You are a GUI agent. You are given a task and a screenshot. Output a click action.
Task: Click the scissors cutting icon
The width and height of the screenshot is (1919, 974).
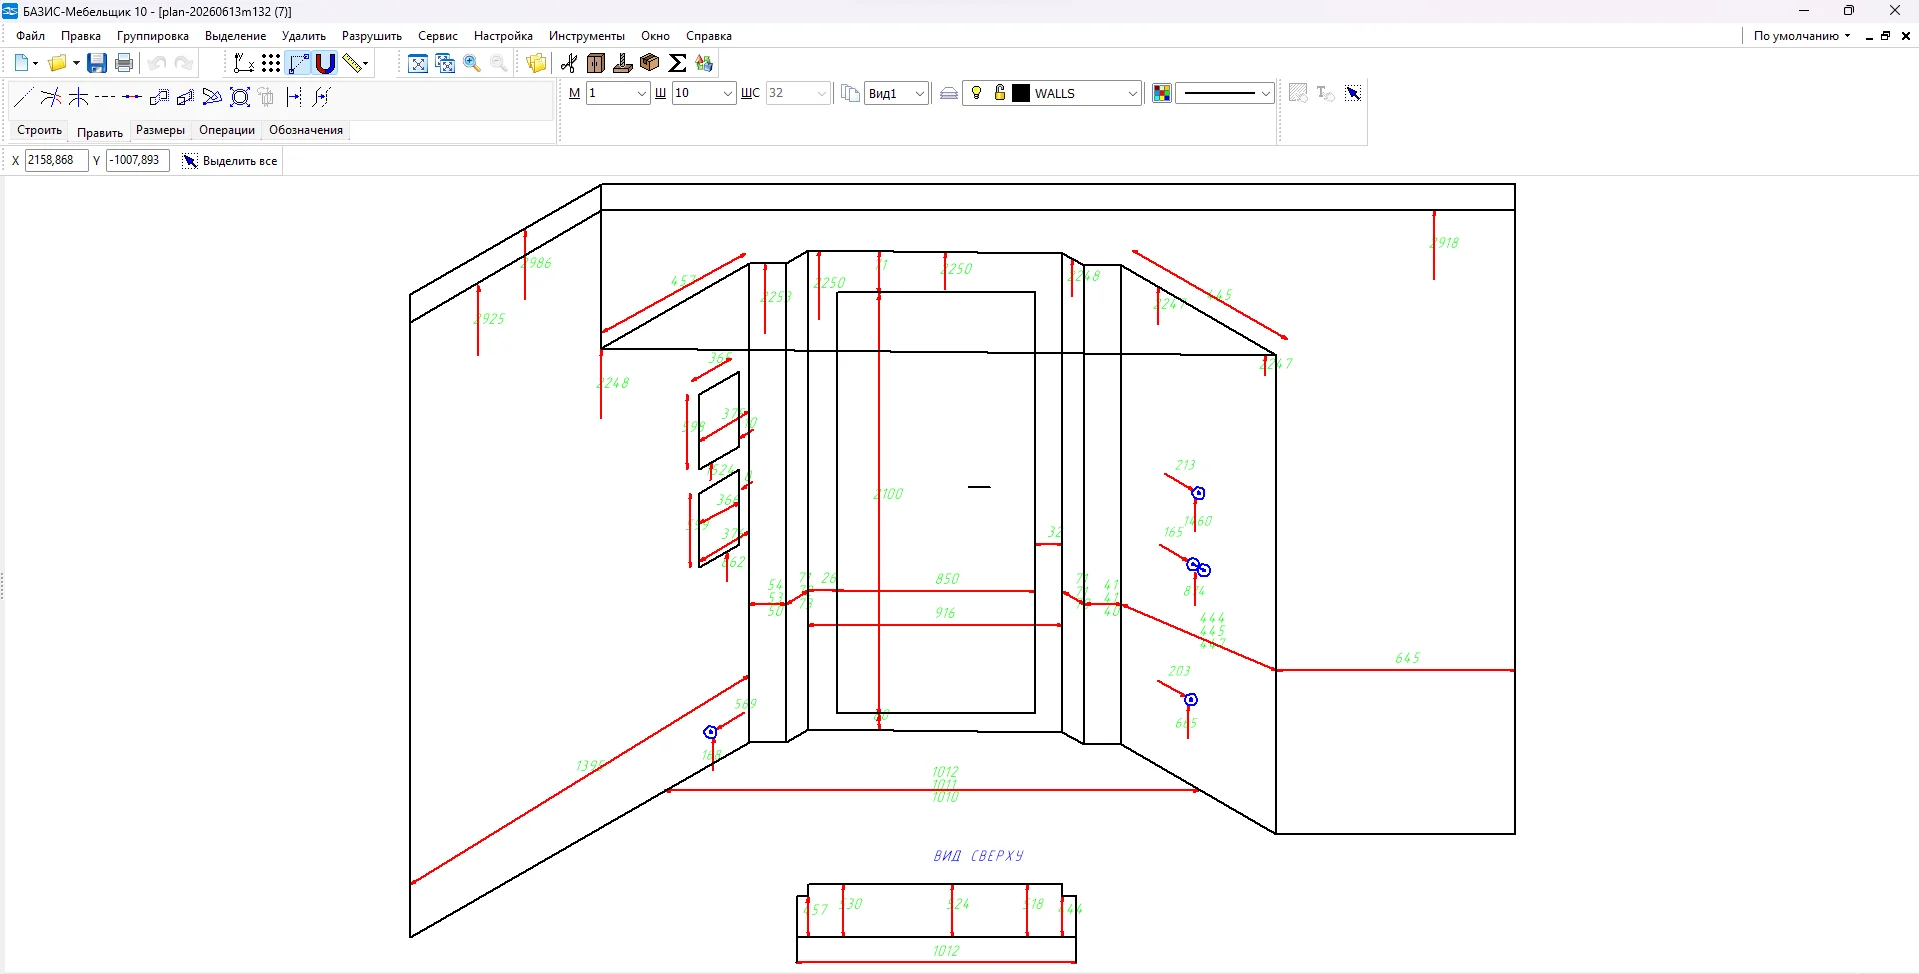coord(569,63)
